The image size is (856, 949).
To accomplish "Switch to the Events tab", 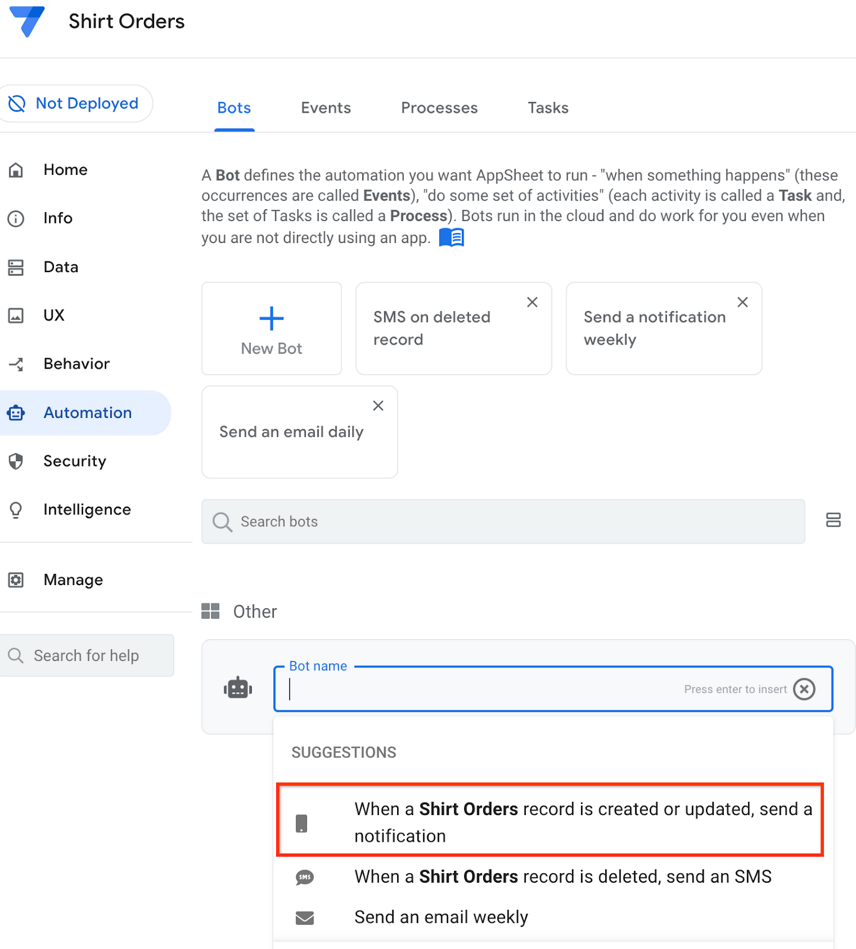I will point(325,107).
